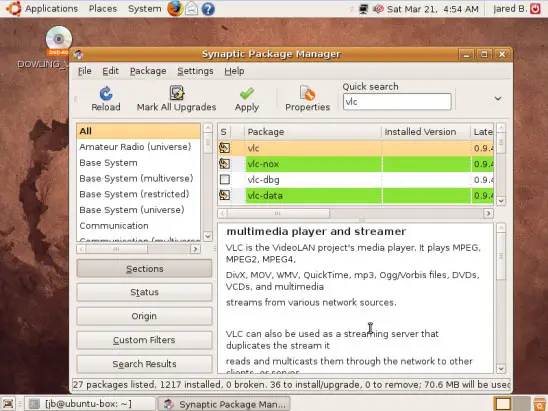Image resolution: width=548 pixels, height=411 pixels.
Task: Click in the Quick search field
Action: [x=397, y=102]
